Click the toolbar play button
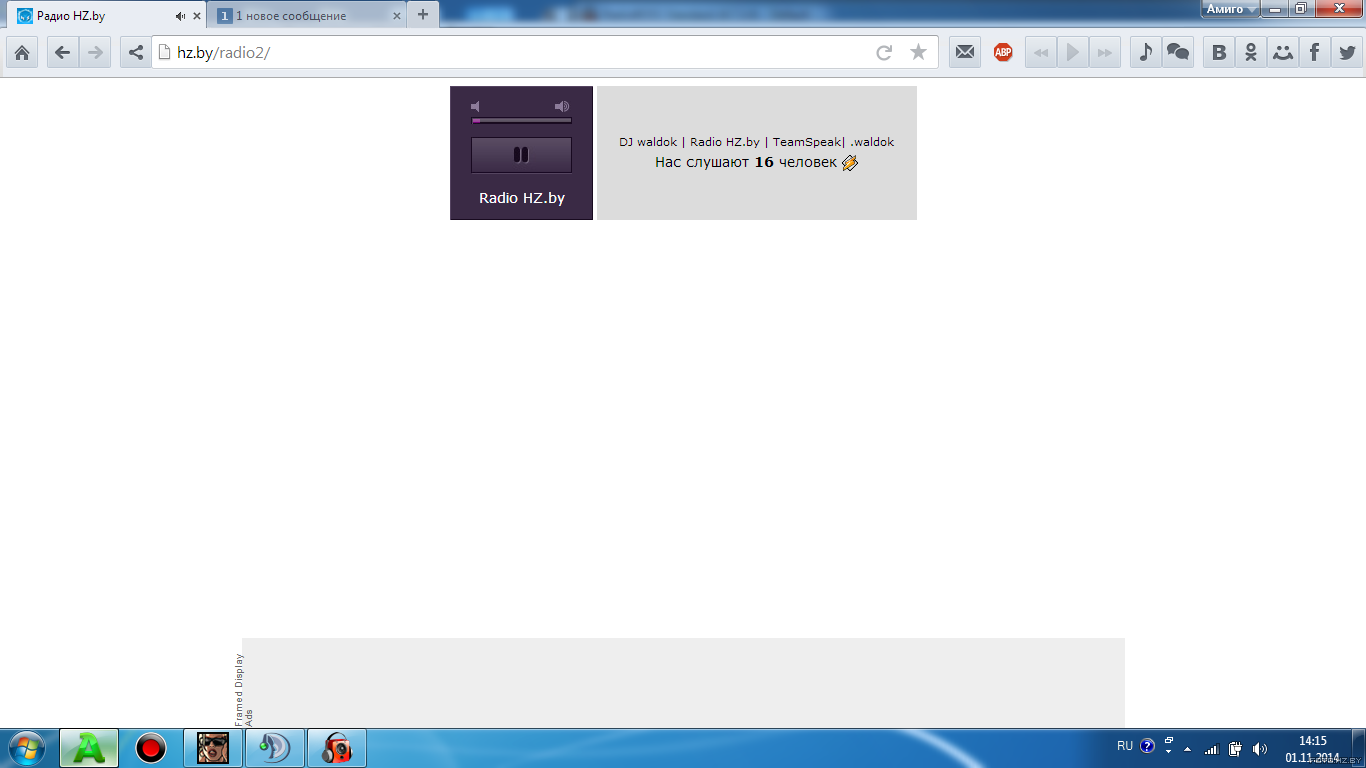 1073,52
